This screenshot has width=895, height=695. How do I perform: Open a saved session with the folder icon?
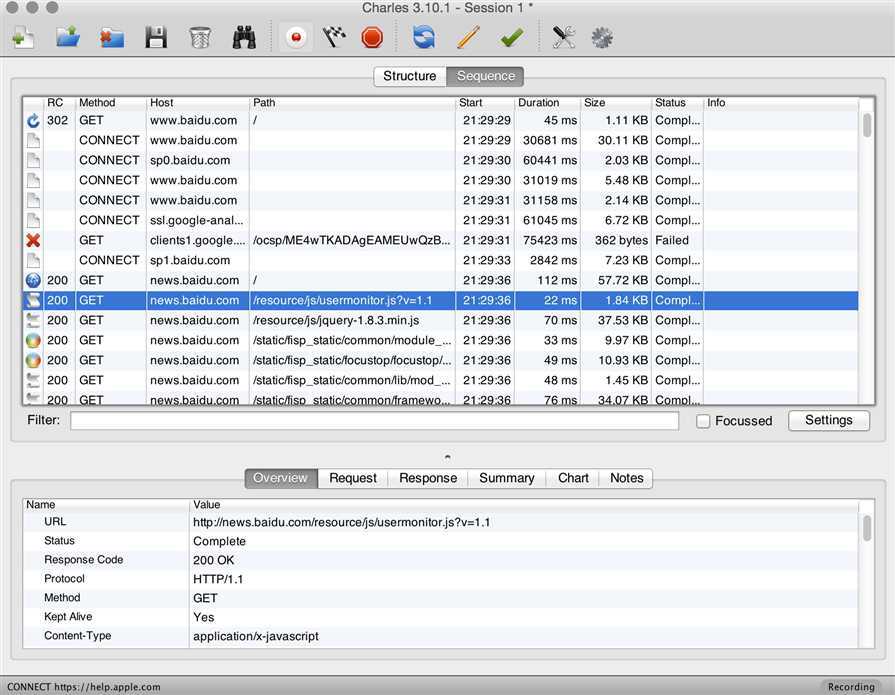[x=68, y=38]
